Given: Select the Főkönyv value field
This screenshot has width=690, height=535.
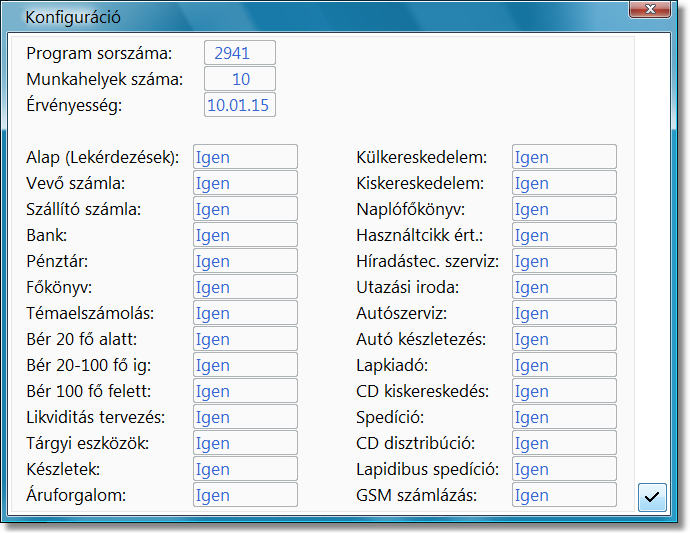Looking at the screenshot, I should tap(245, 286).
